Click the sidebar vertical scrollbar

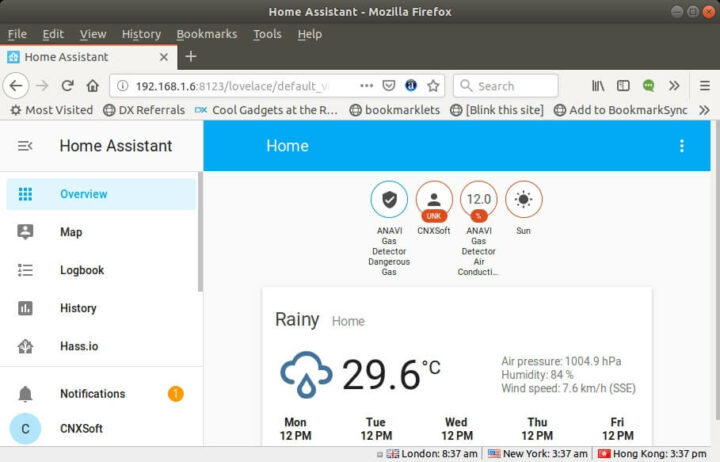coord(200,232)
